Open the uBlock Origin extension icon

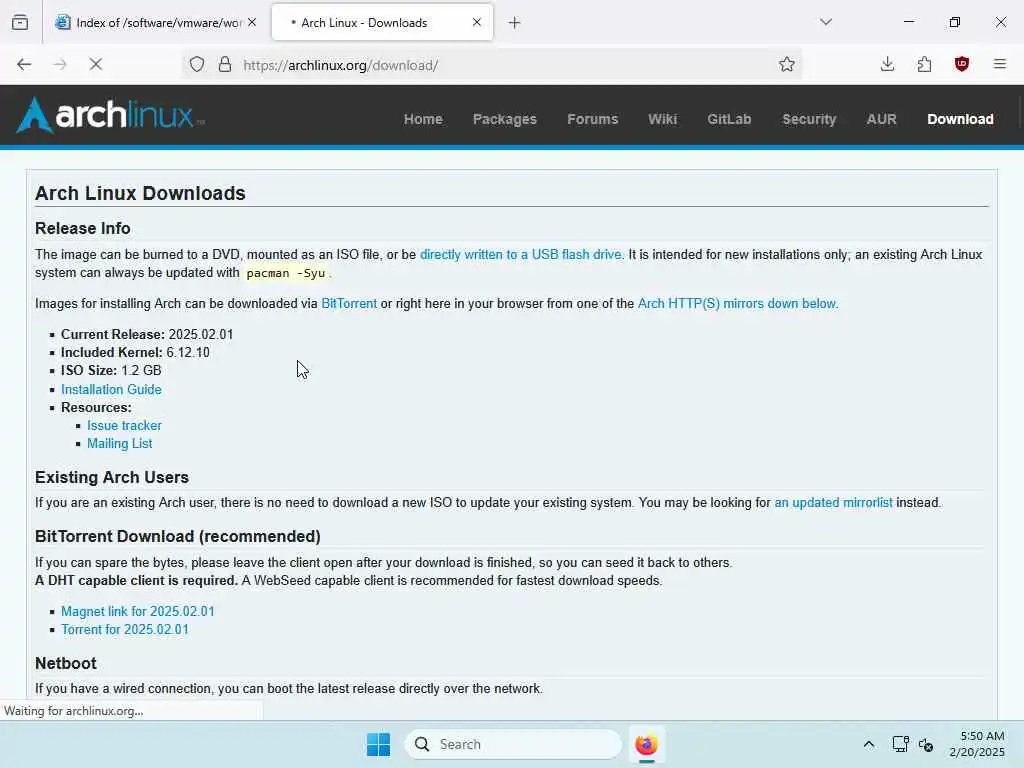961,64
